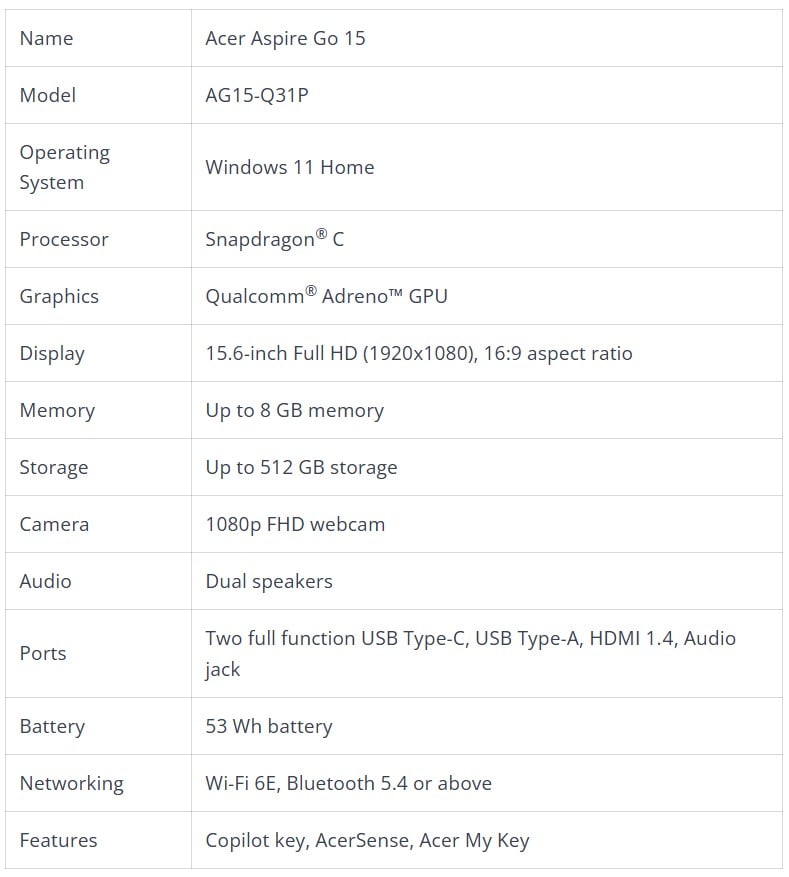Screen dimensions: 789x877
Task: Click the Wi-Fi 6E networking value
Action: coord(348,784)
